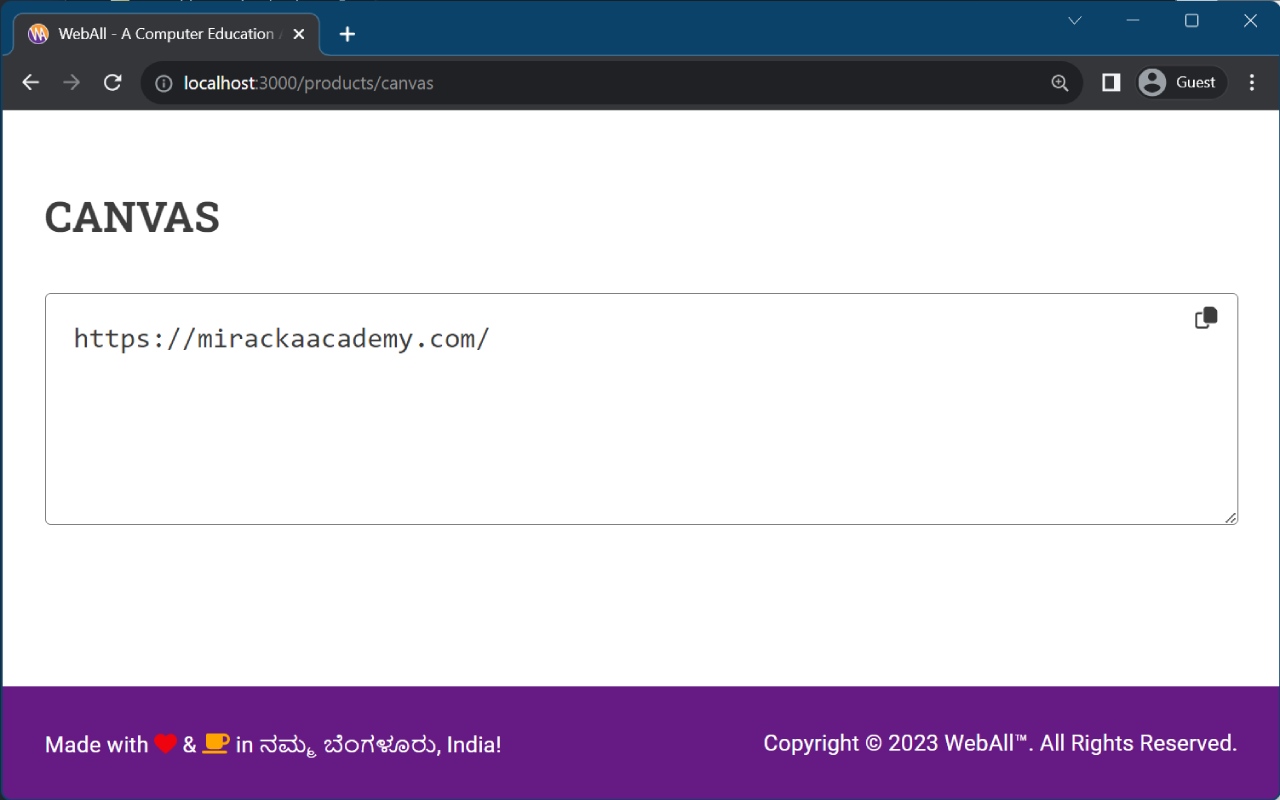
Task: Click the CANVAS page heading
Action: pos(132,217)
